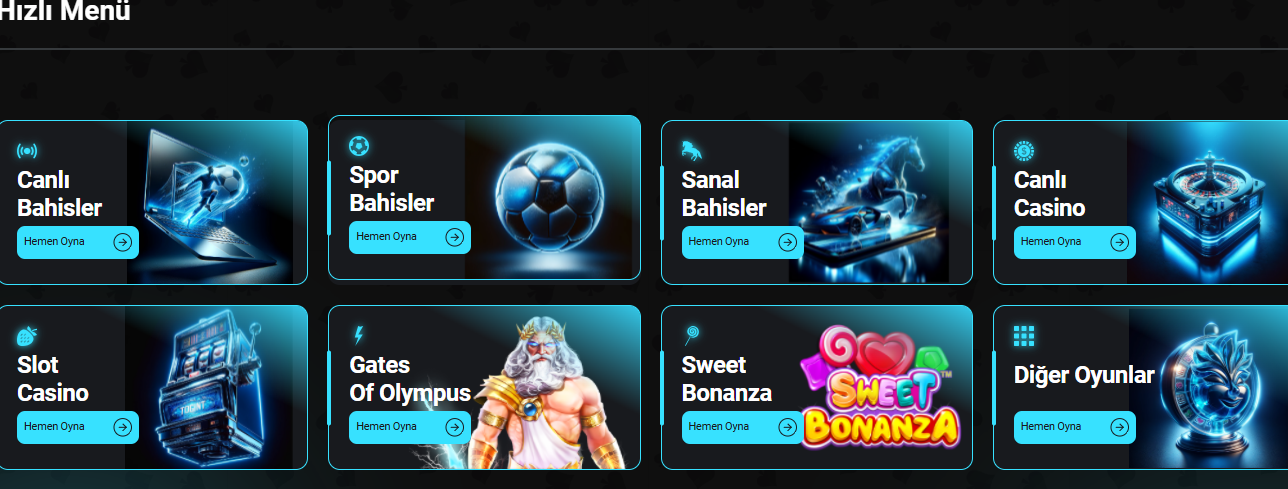Click the live broadcast icon above Canlı Bahisler
Image resolution: width=1288 pixels, height=489 pixels.
coord(28,151)
